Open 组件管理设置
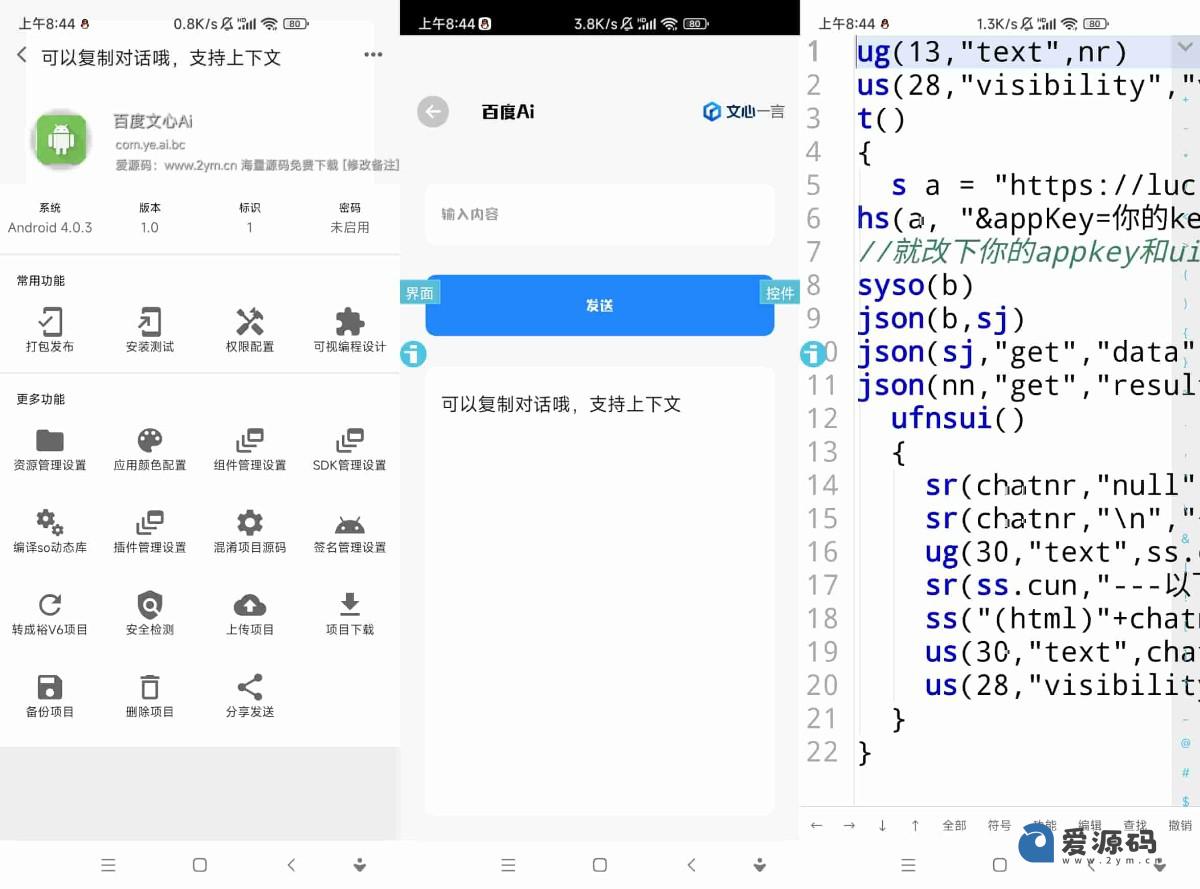Viewport: 1200px width, 889px height. pos(250,449)
